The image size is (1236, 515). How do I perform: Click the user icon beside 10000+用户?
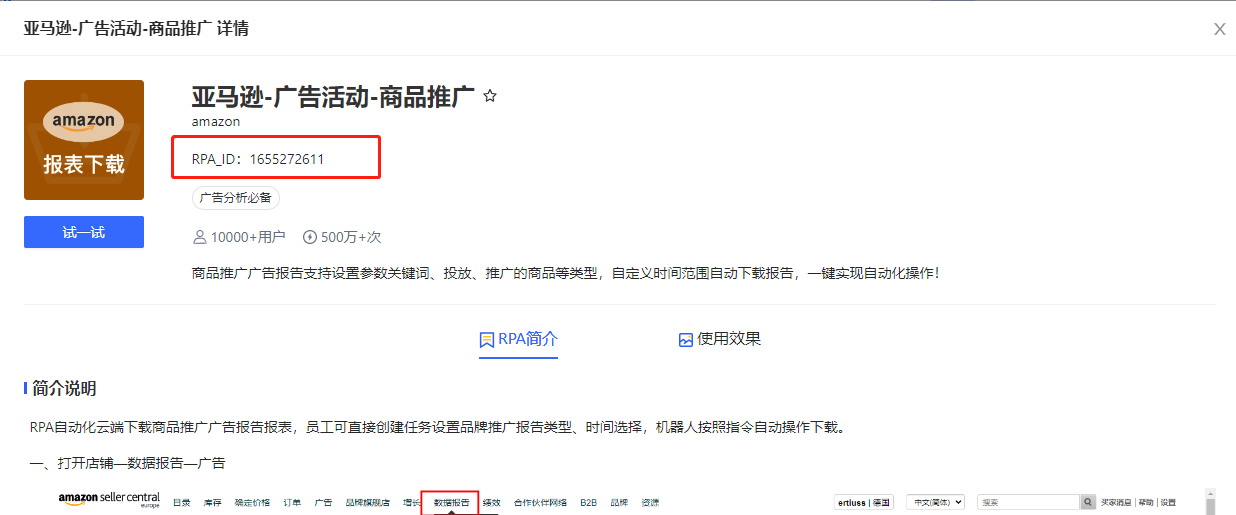coord(199,237)
